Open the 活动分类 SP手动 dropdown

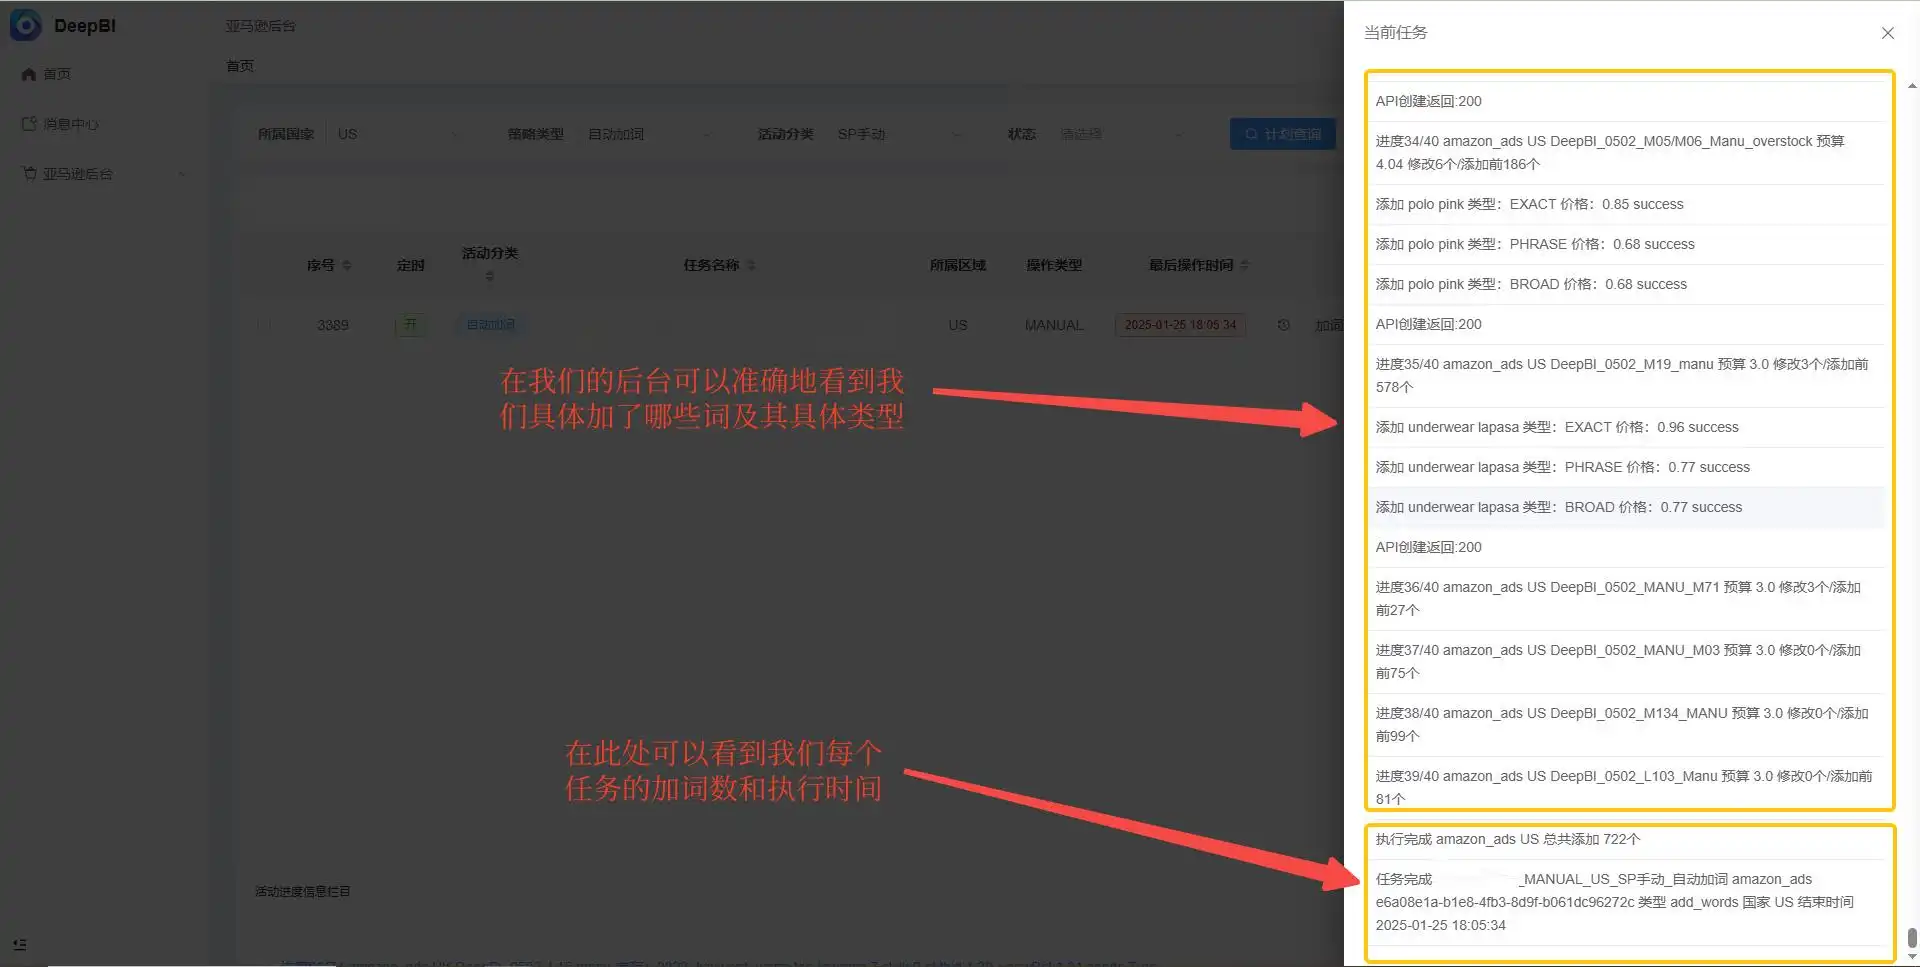pos(898,134)
